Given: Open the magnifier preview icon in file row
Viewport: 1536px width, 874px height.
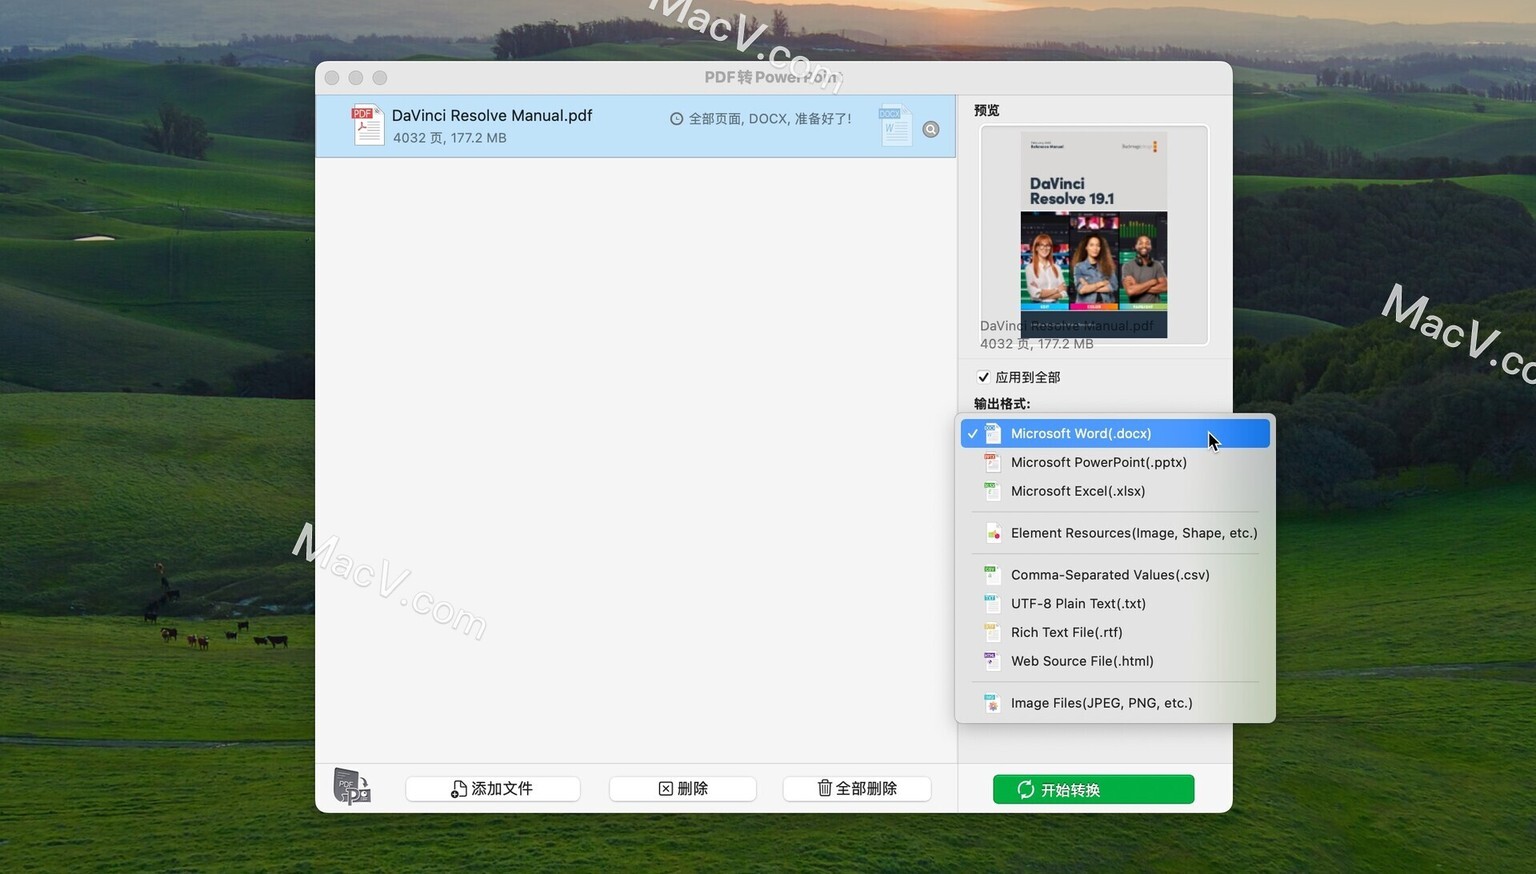Looking at the screenshot, I should click(x=931, y=129).
